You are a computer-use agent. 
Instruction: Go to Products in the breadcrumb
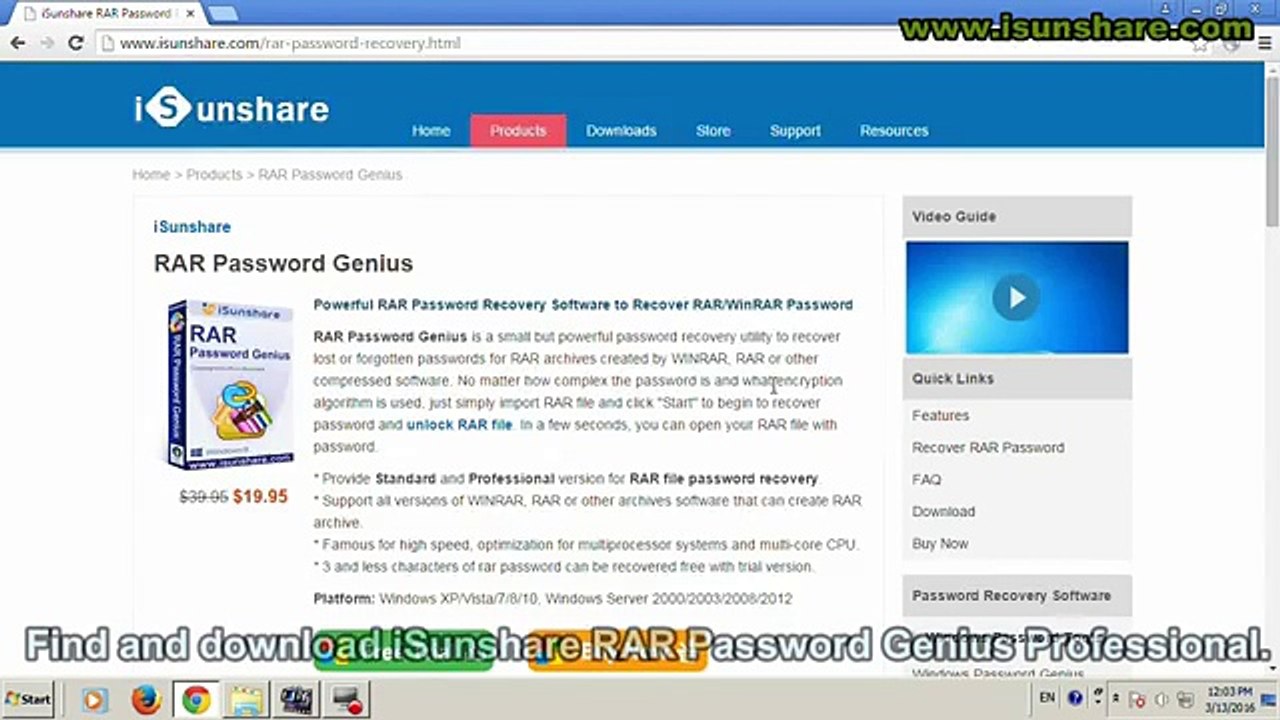[214, 174]
